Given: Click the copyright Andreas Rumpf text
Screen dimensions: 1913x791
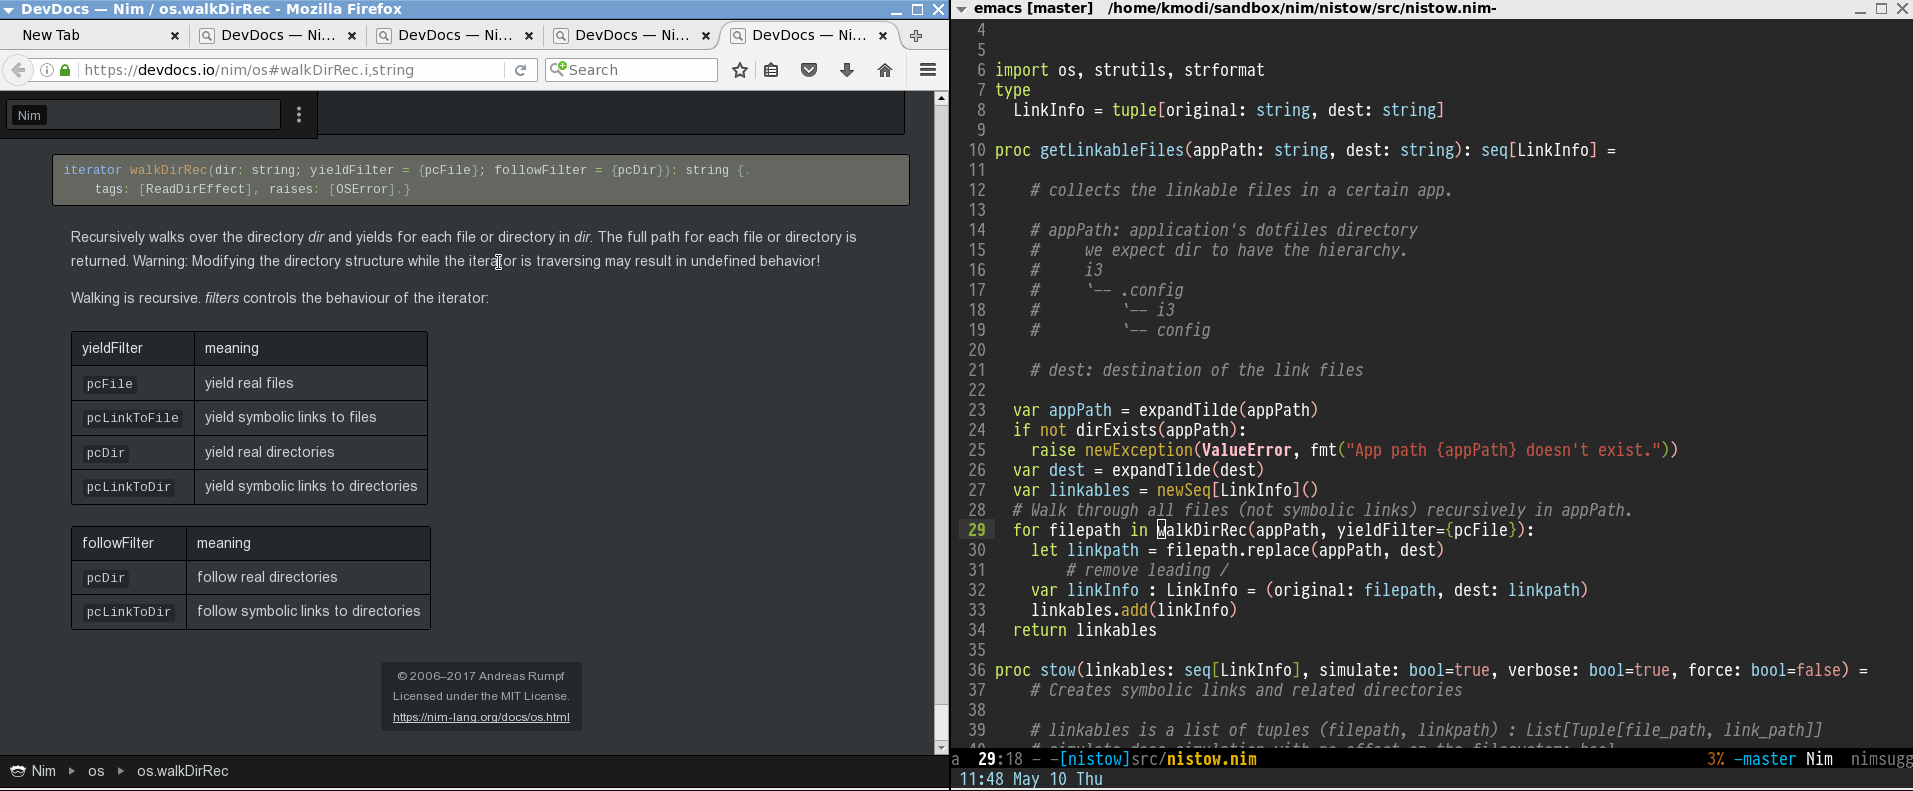Looking at the screenshot, I should click(x=481, y=676).
